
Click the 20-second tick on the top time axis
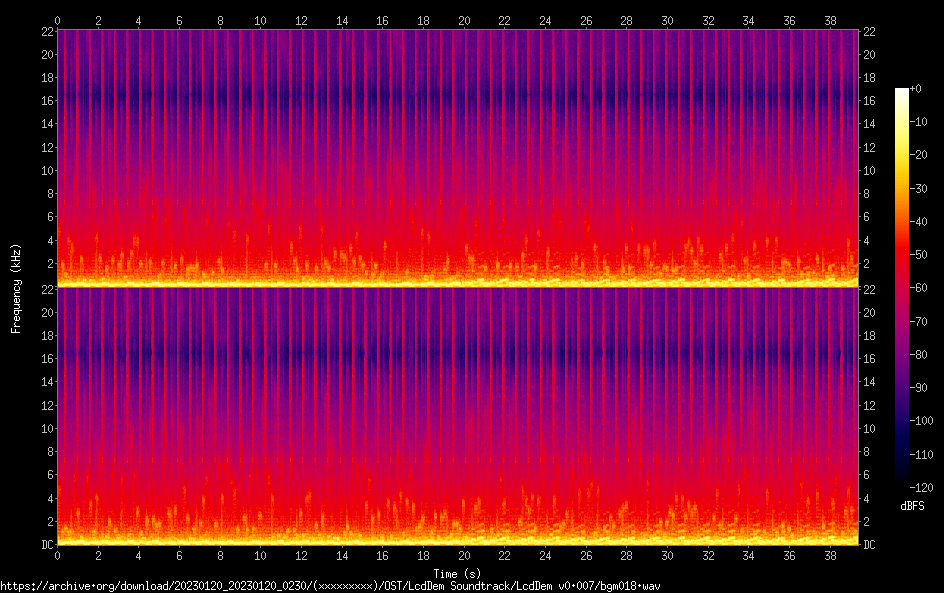tap(463, 20)
